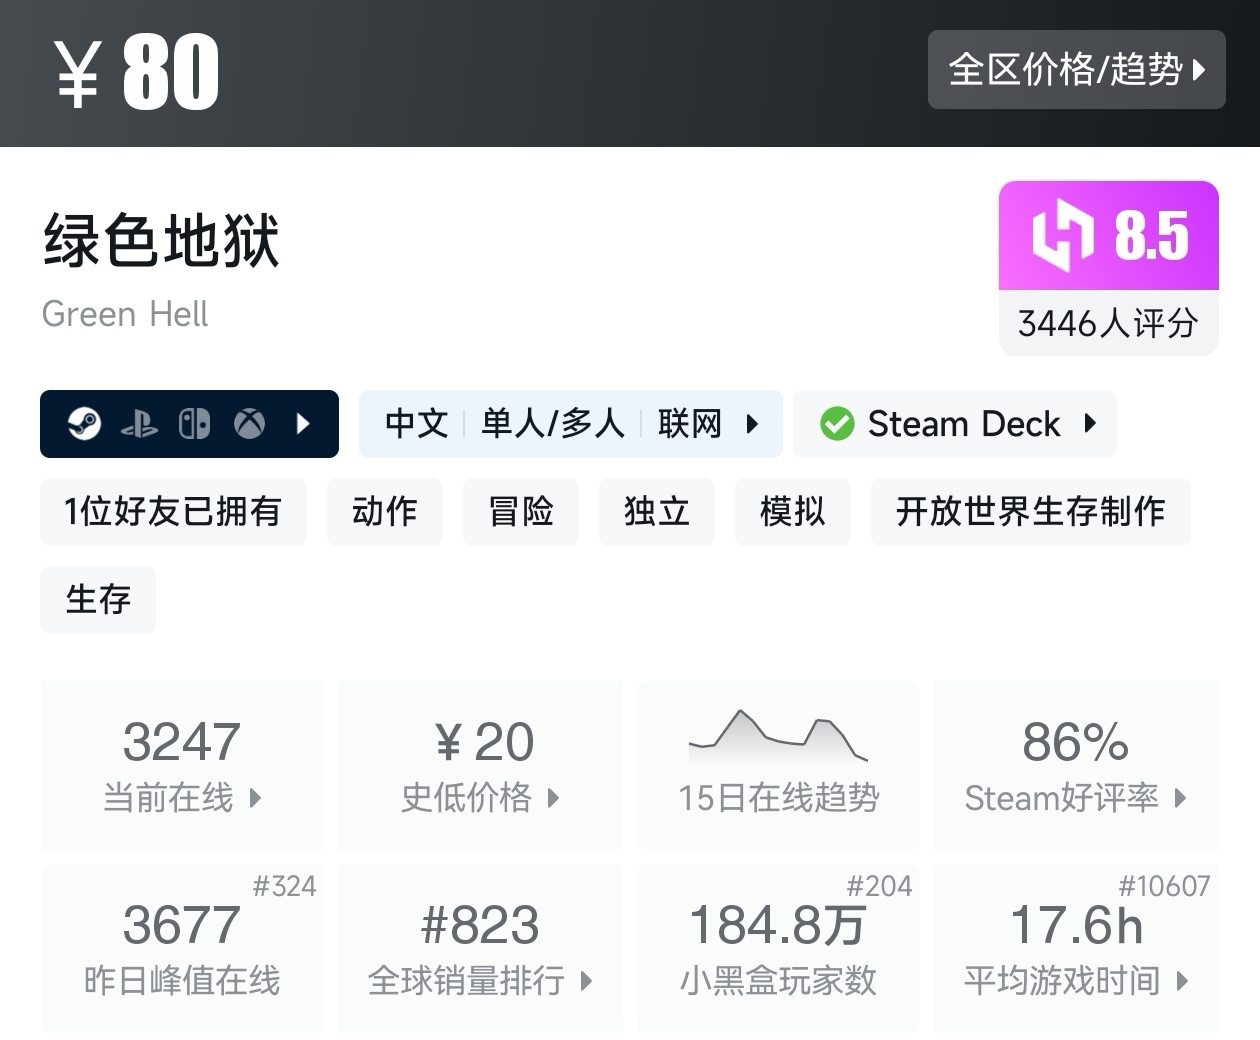The height and width of the screenshot is (1040, 1260).
Task: Click the Xbox platform icon
Action: 249,424
